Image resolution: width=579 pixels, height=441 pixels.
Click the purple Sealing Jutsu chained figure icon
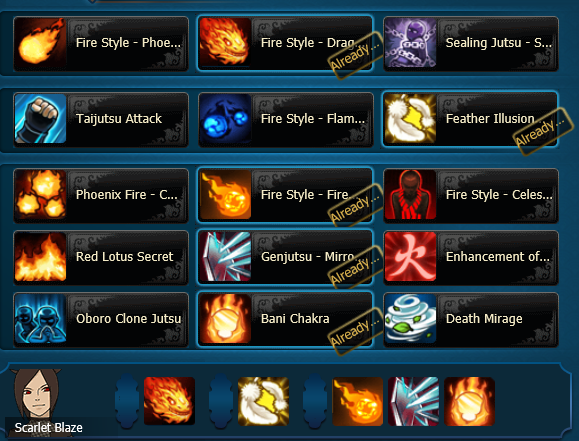tap(410, 43)
